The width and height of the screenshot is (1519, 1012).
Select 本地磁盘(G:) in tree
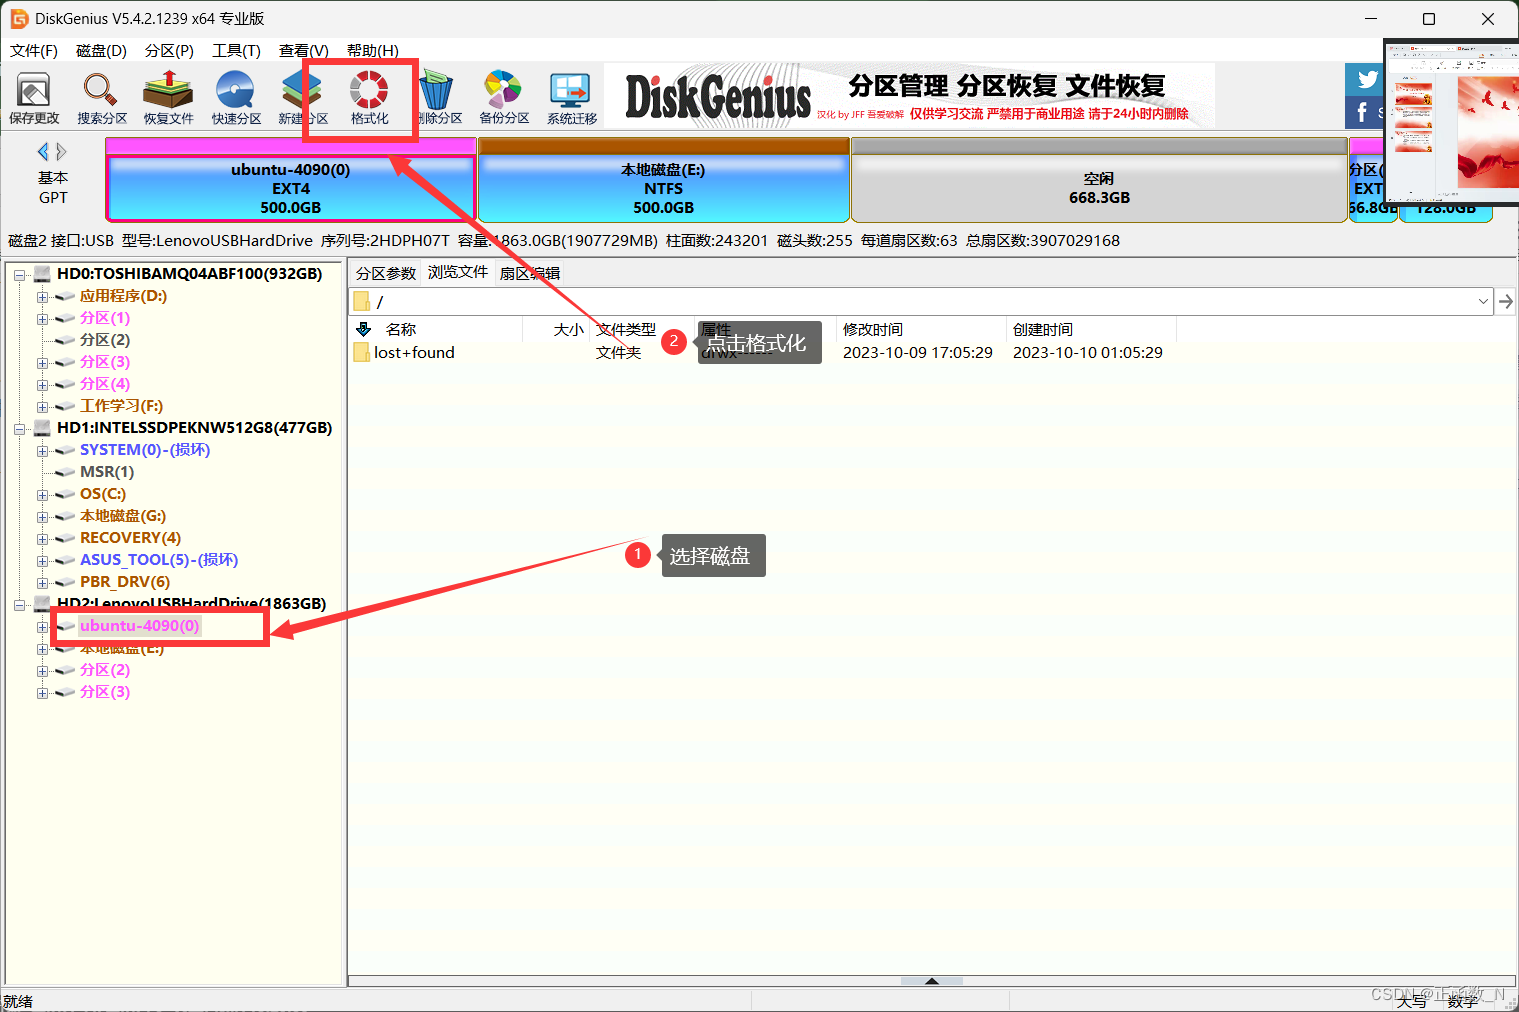coord(123,515)
